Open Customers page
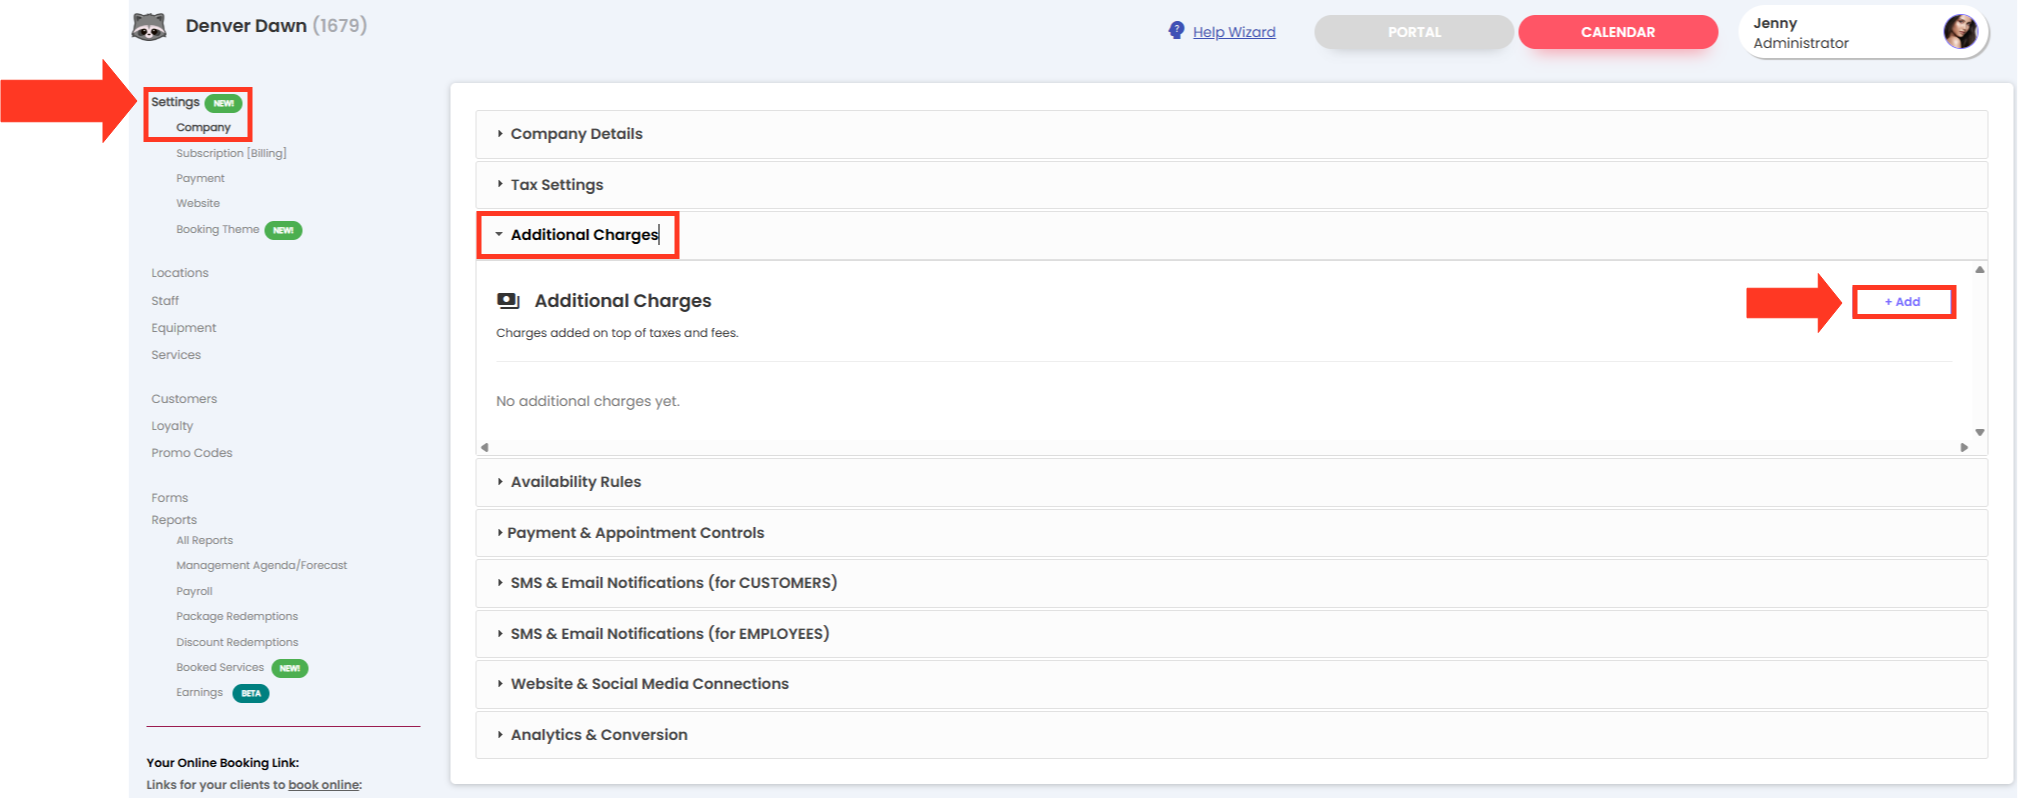2018x798 pixels. coord(184,399)
